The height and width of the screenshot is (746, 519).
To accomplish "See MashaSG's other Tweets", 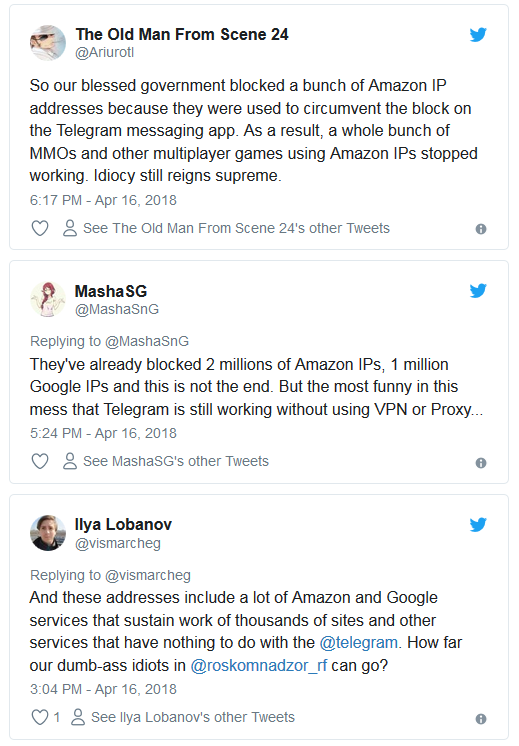I will [166, 461].
